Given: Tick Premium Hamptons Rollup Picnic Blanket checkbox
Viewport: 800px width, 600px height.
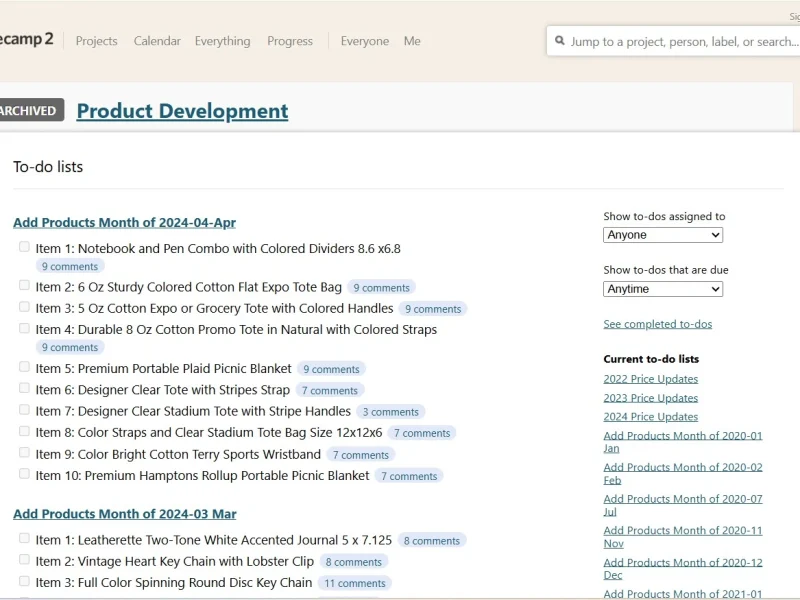Looking at the screenshot, I should point(24,474).
